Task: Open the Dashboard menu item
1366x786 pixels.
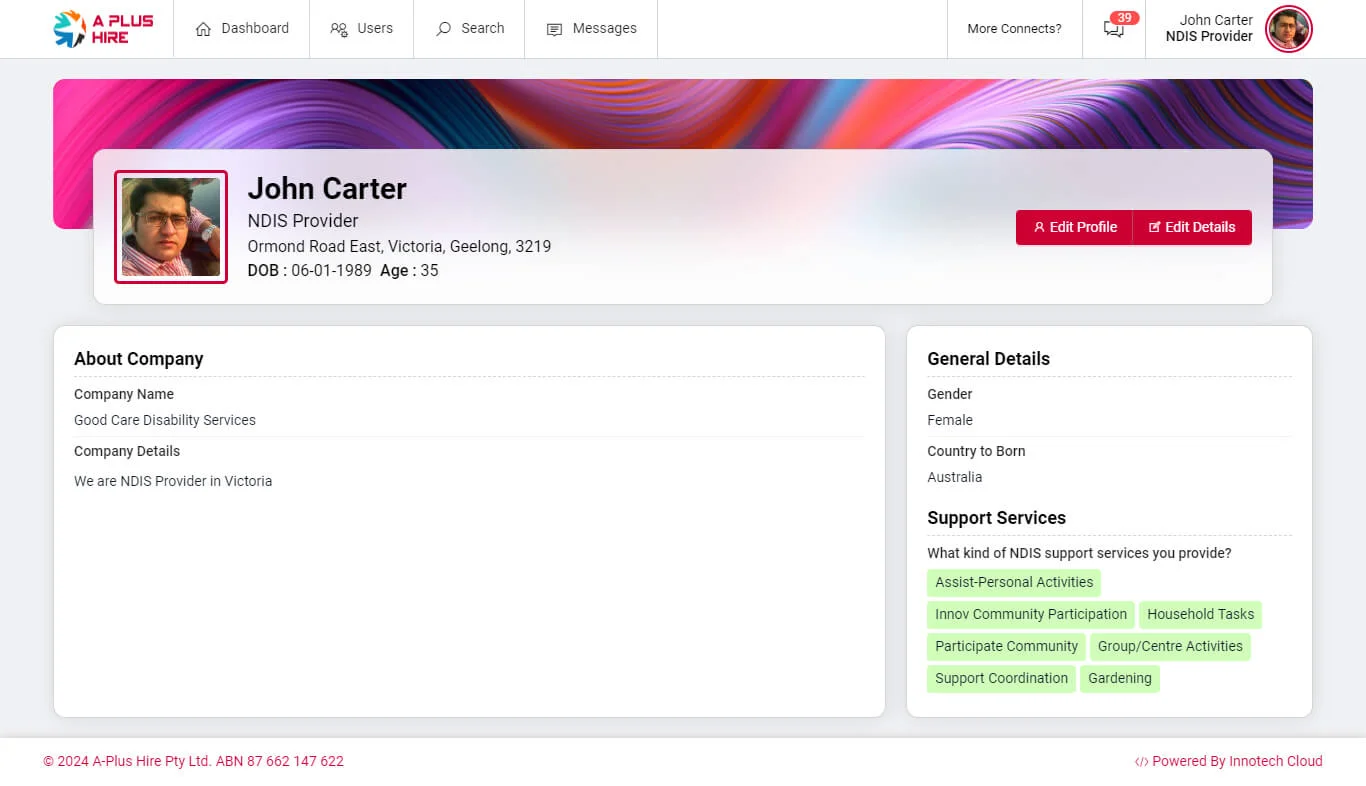Action: pos(255,28)
